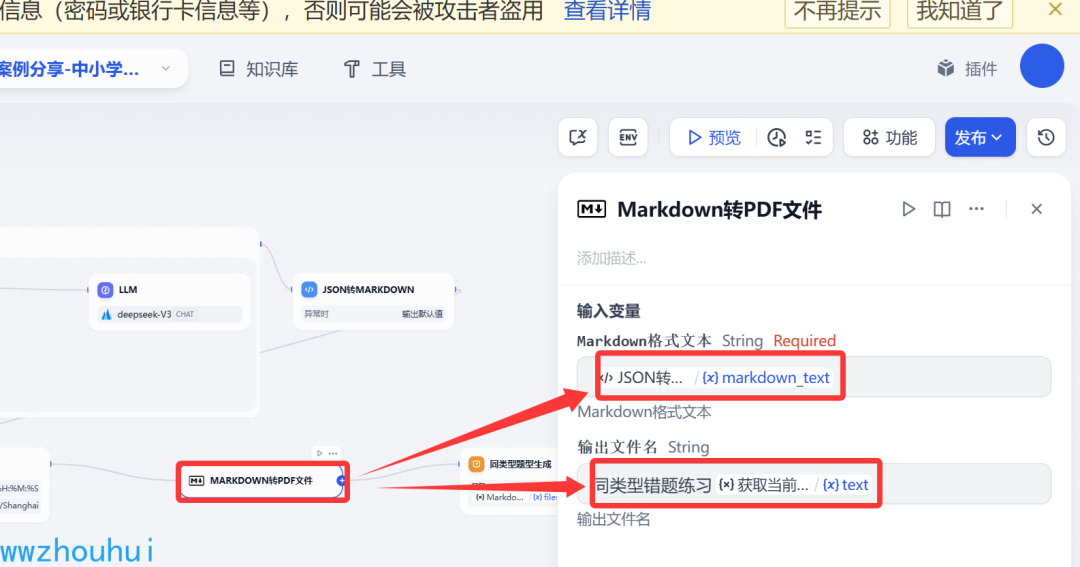Open the 工具 menu item
1080x567 pixels.
pyautogui.click(x=375, y=69)
